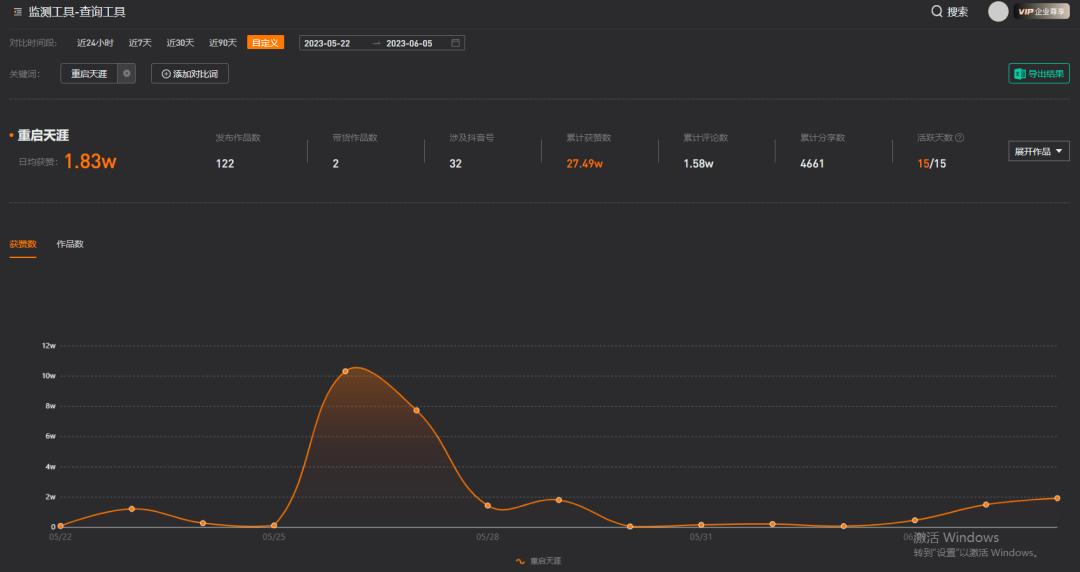Image resolution: width=1080 pixels, height=572 pixels.
Task: Click the peak data point on chart
Action: pos(345,371)
